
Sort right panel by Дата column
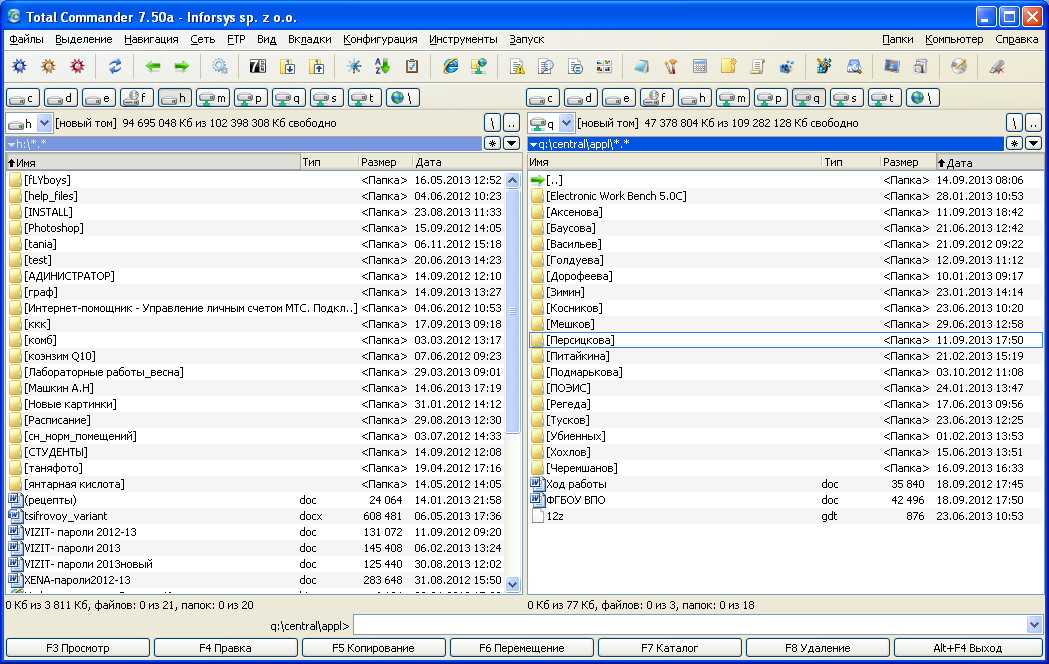(x=989, y=162)
